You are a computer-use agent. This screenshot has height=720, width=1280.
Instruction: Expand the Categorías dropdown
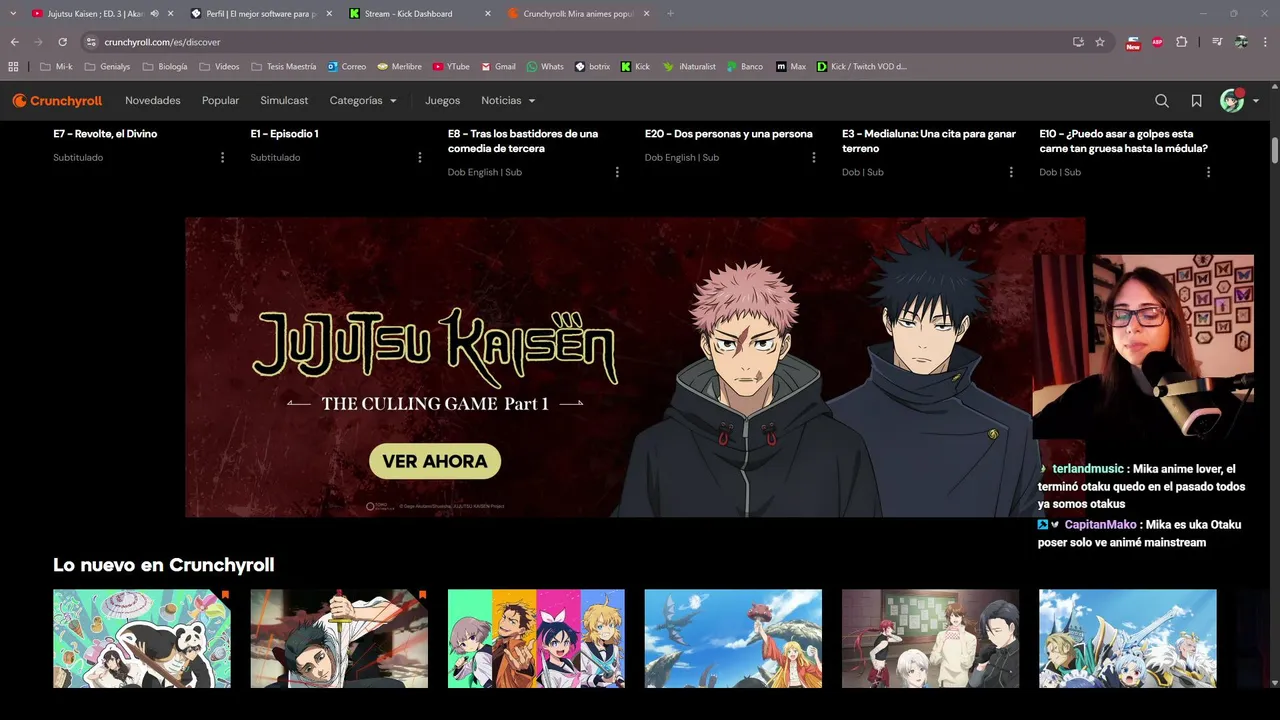pyautogui.click(x=363, y=101)
